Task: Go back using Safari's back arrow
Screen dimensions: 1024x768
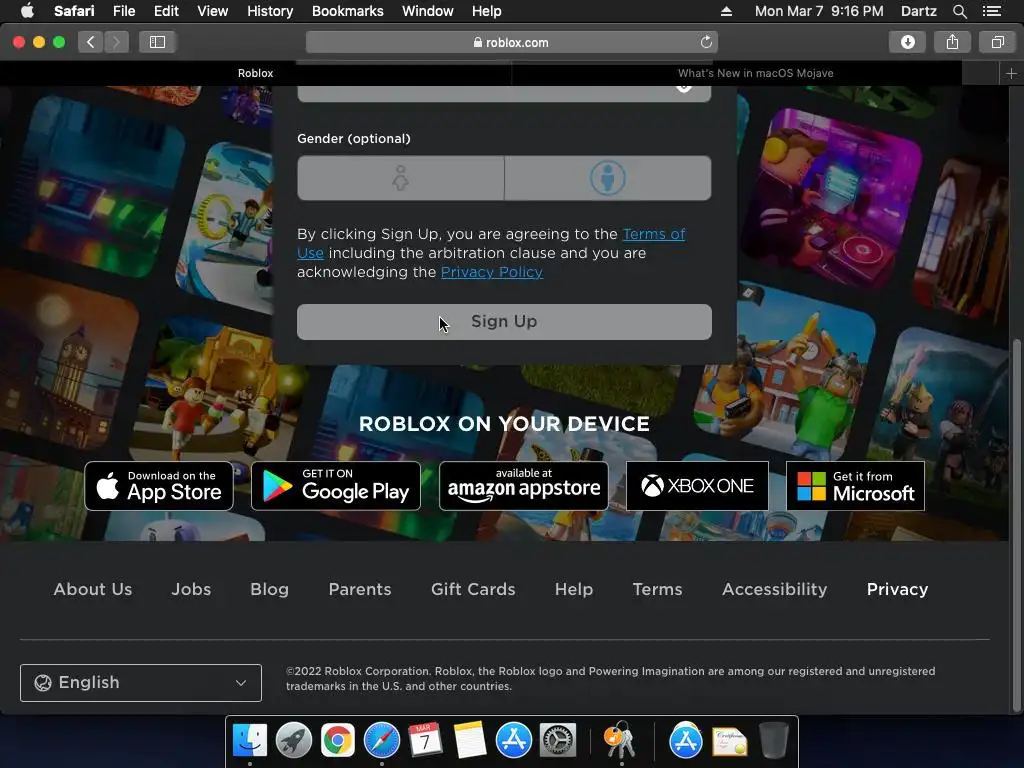Action: pyautogui.click(x=91, y=42)
